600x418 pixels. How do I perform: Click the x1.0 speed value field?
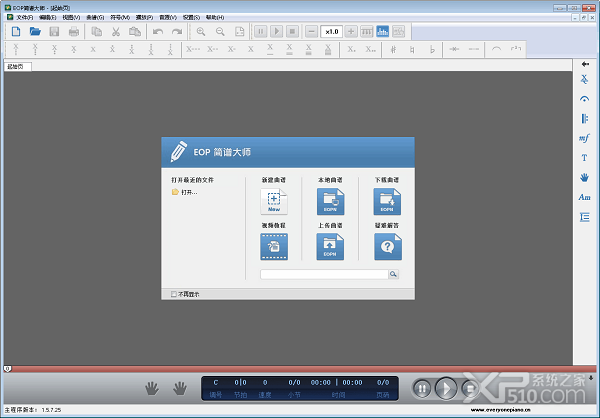coord(331,31)
